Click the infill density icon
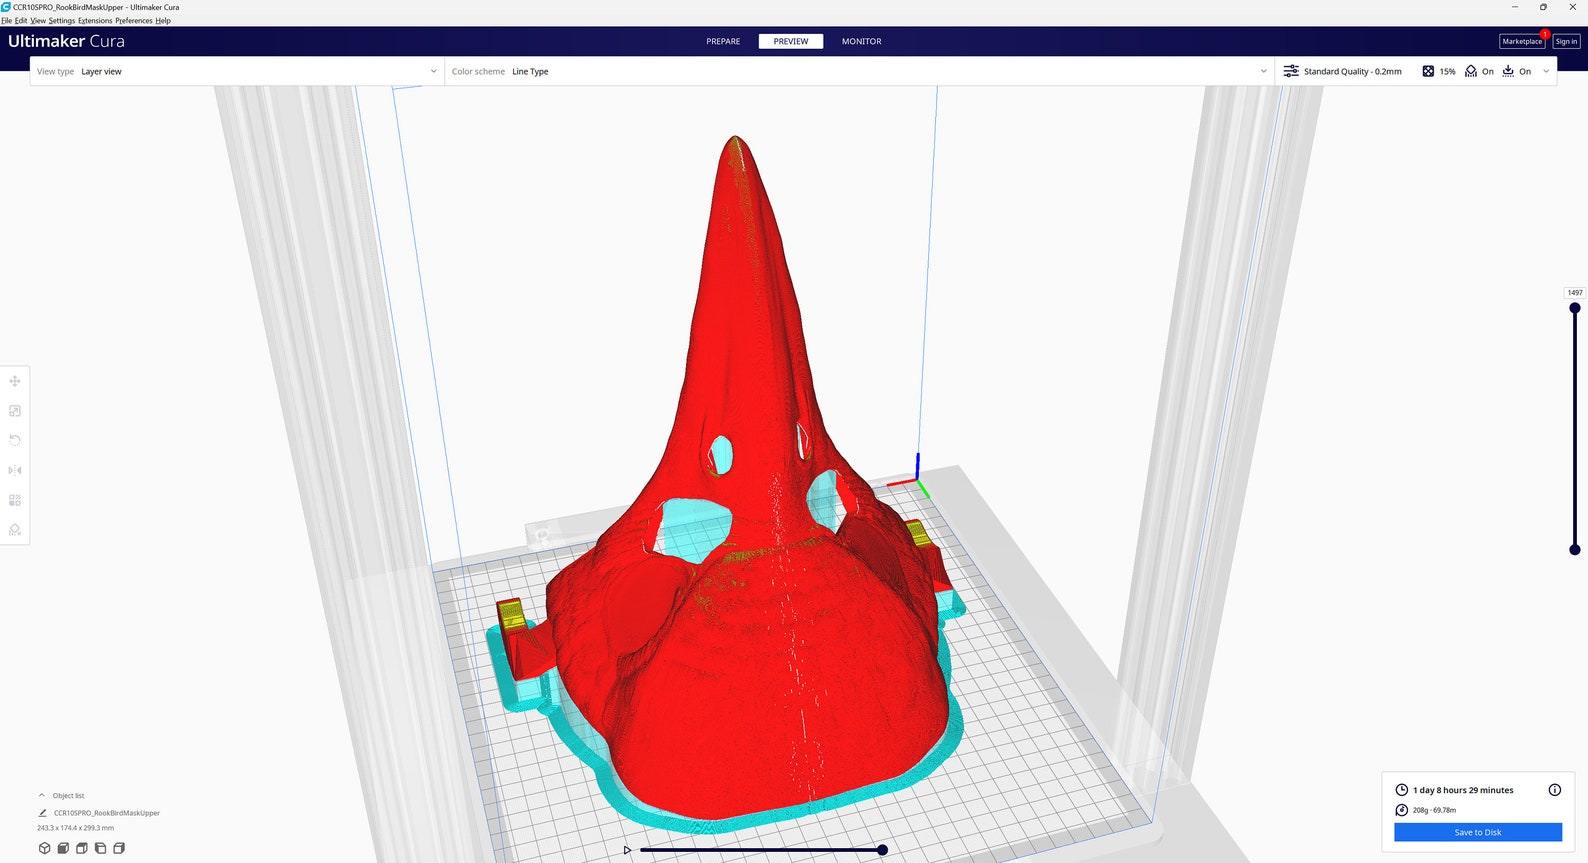 point(1428,71)
